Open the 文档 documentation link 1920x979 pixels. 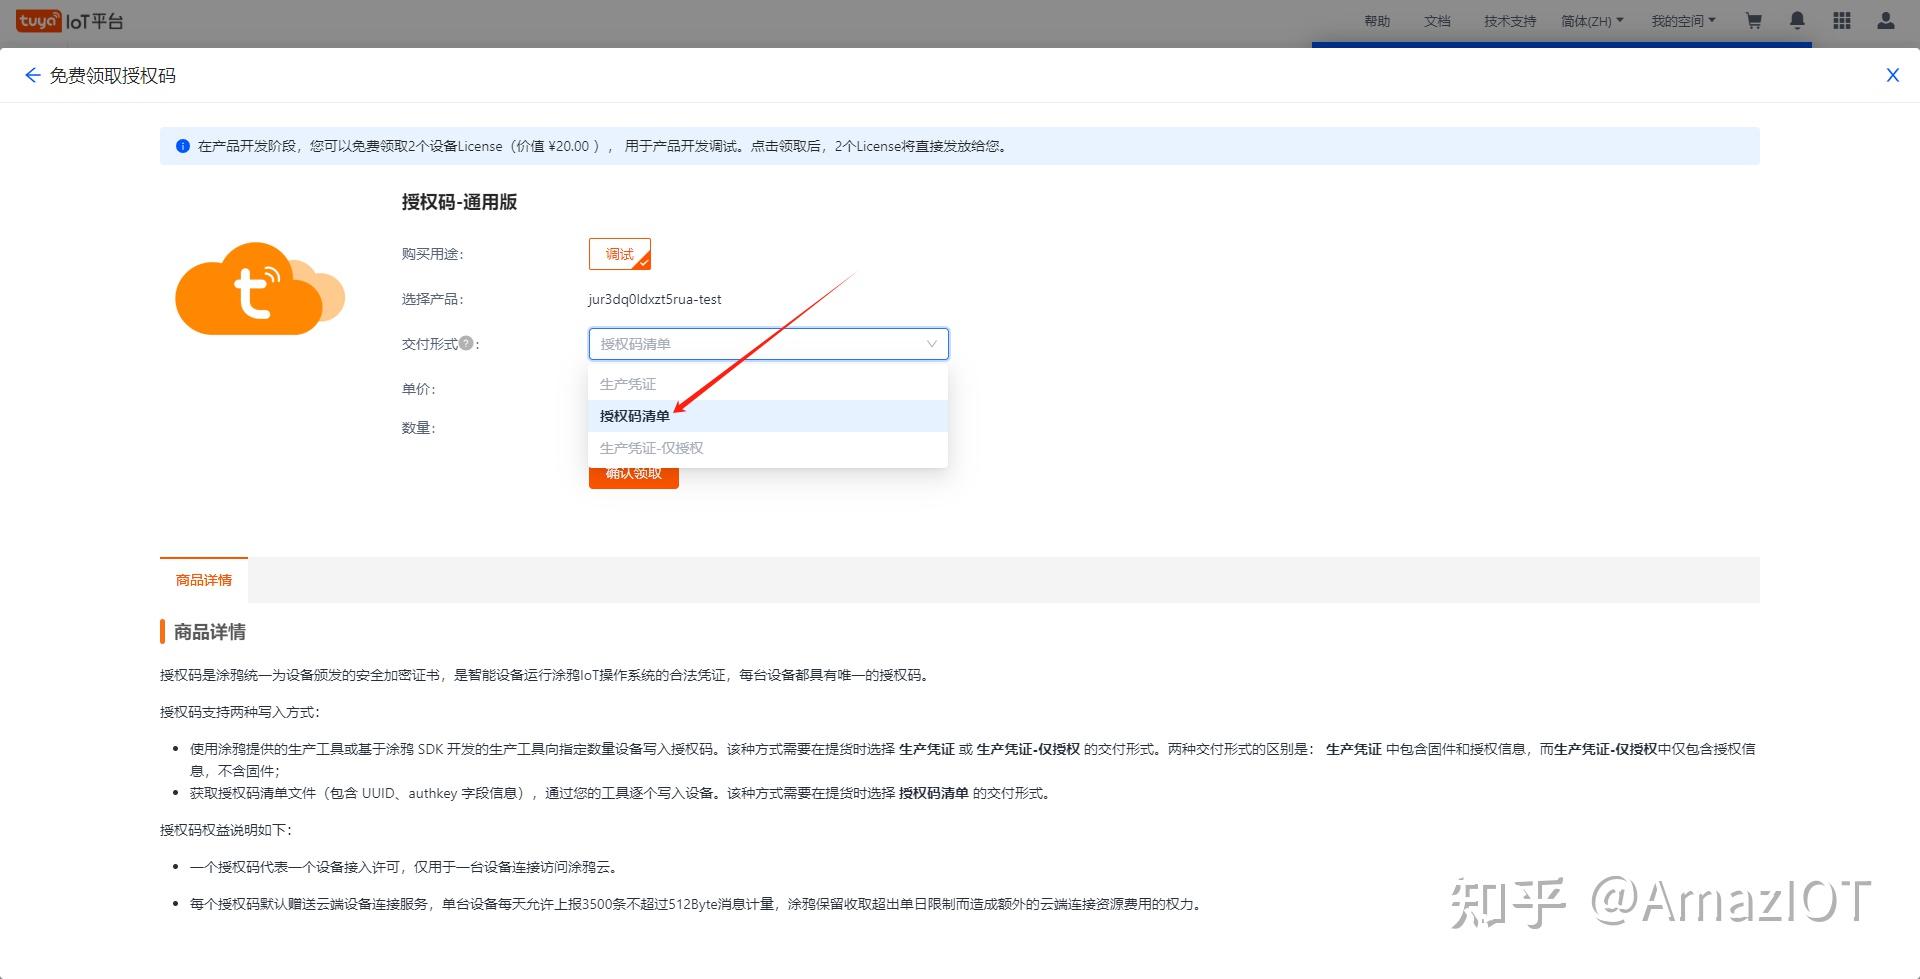point(1437,20)
